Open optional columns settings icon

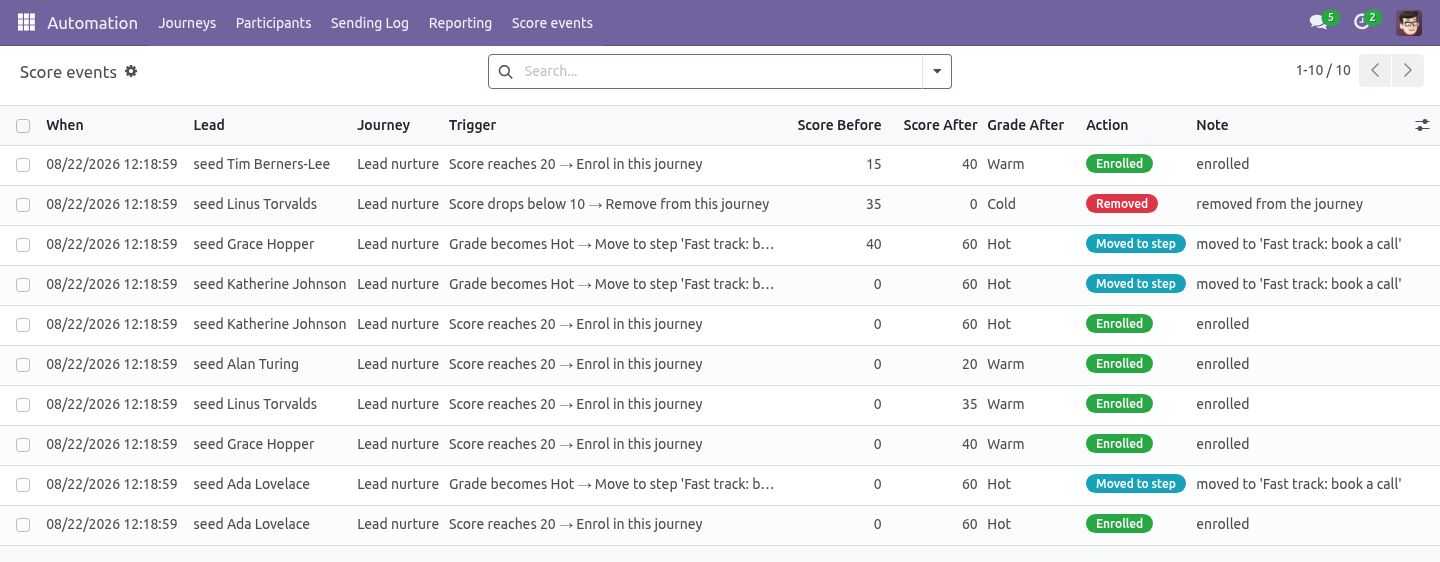(1422, 125)
